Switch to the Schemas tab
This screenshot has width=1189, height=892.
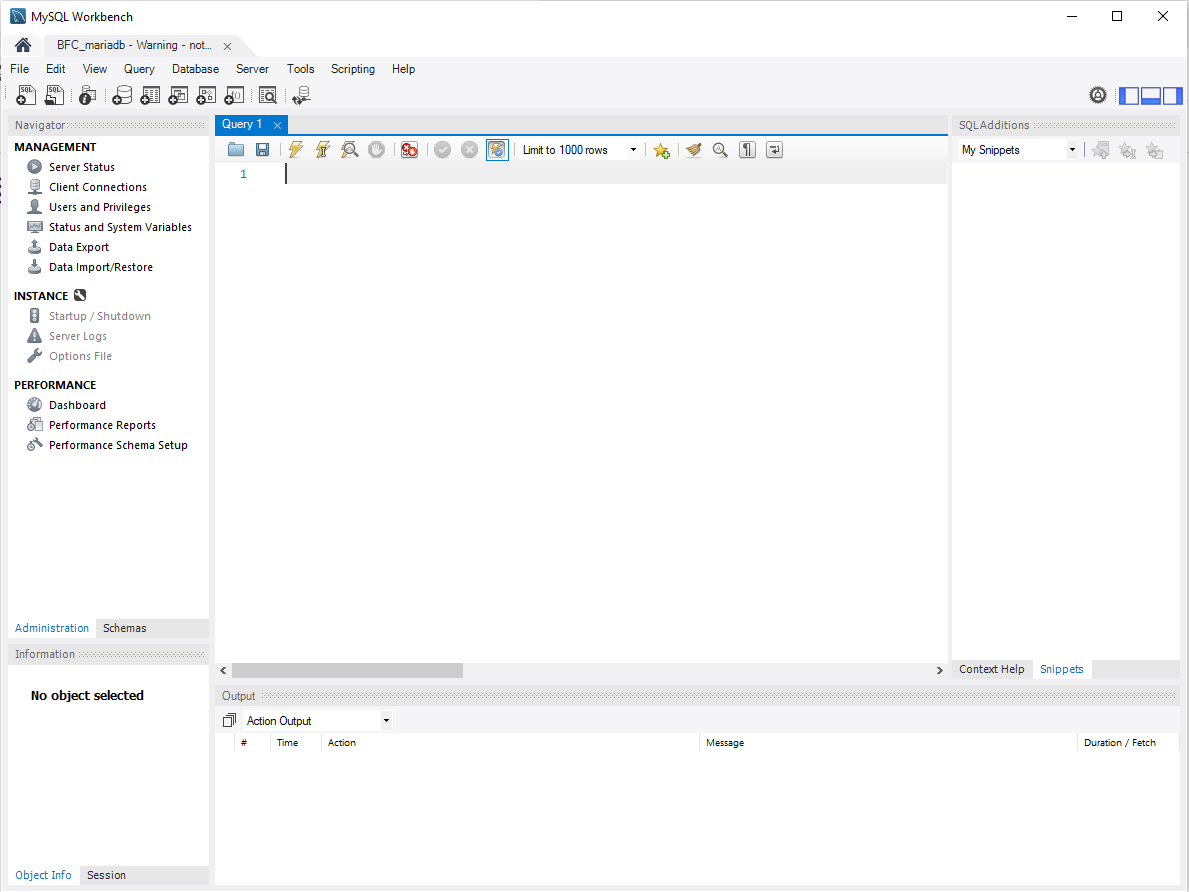click(x=125, y=628)
